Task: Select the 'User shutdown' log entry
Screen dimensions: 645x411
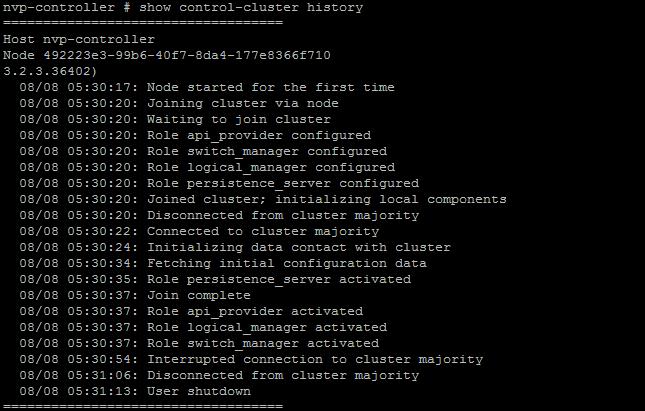Action: coord(135,392)
